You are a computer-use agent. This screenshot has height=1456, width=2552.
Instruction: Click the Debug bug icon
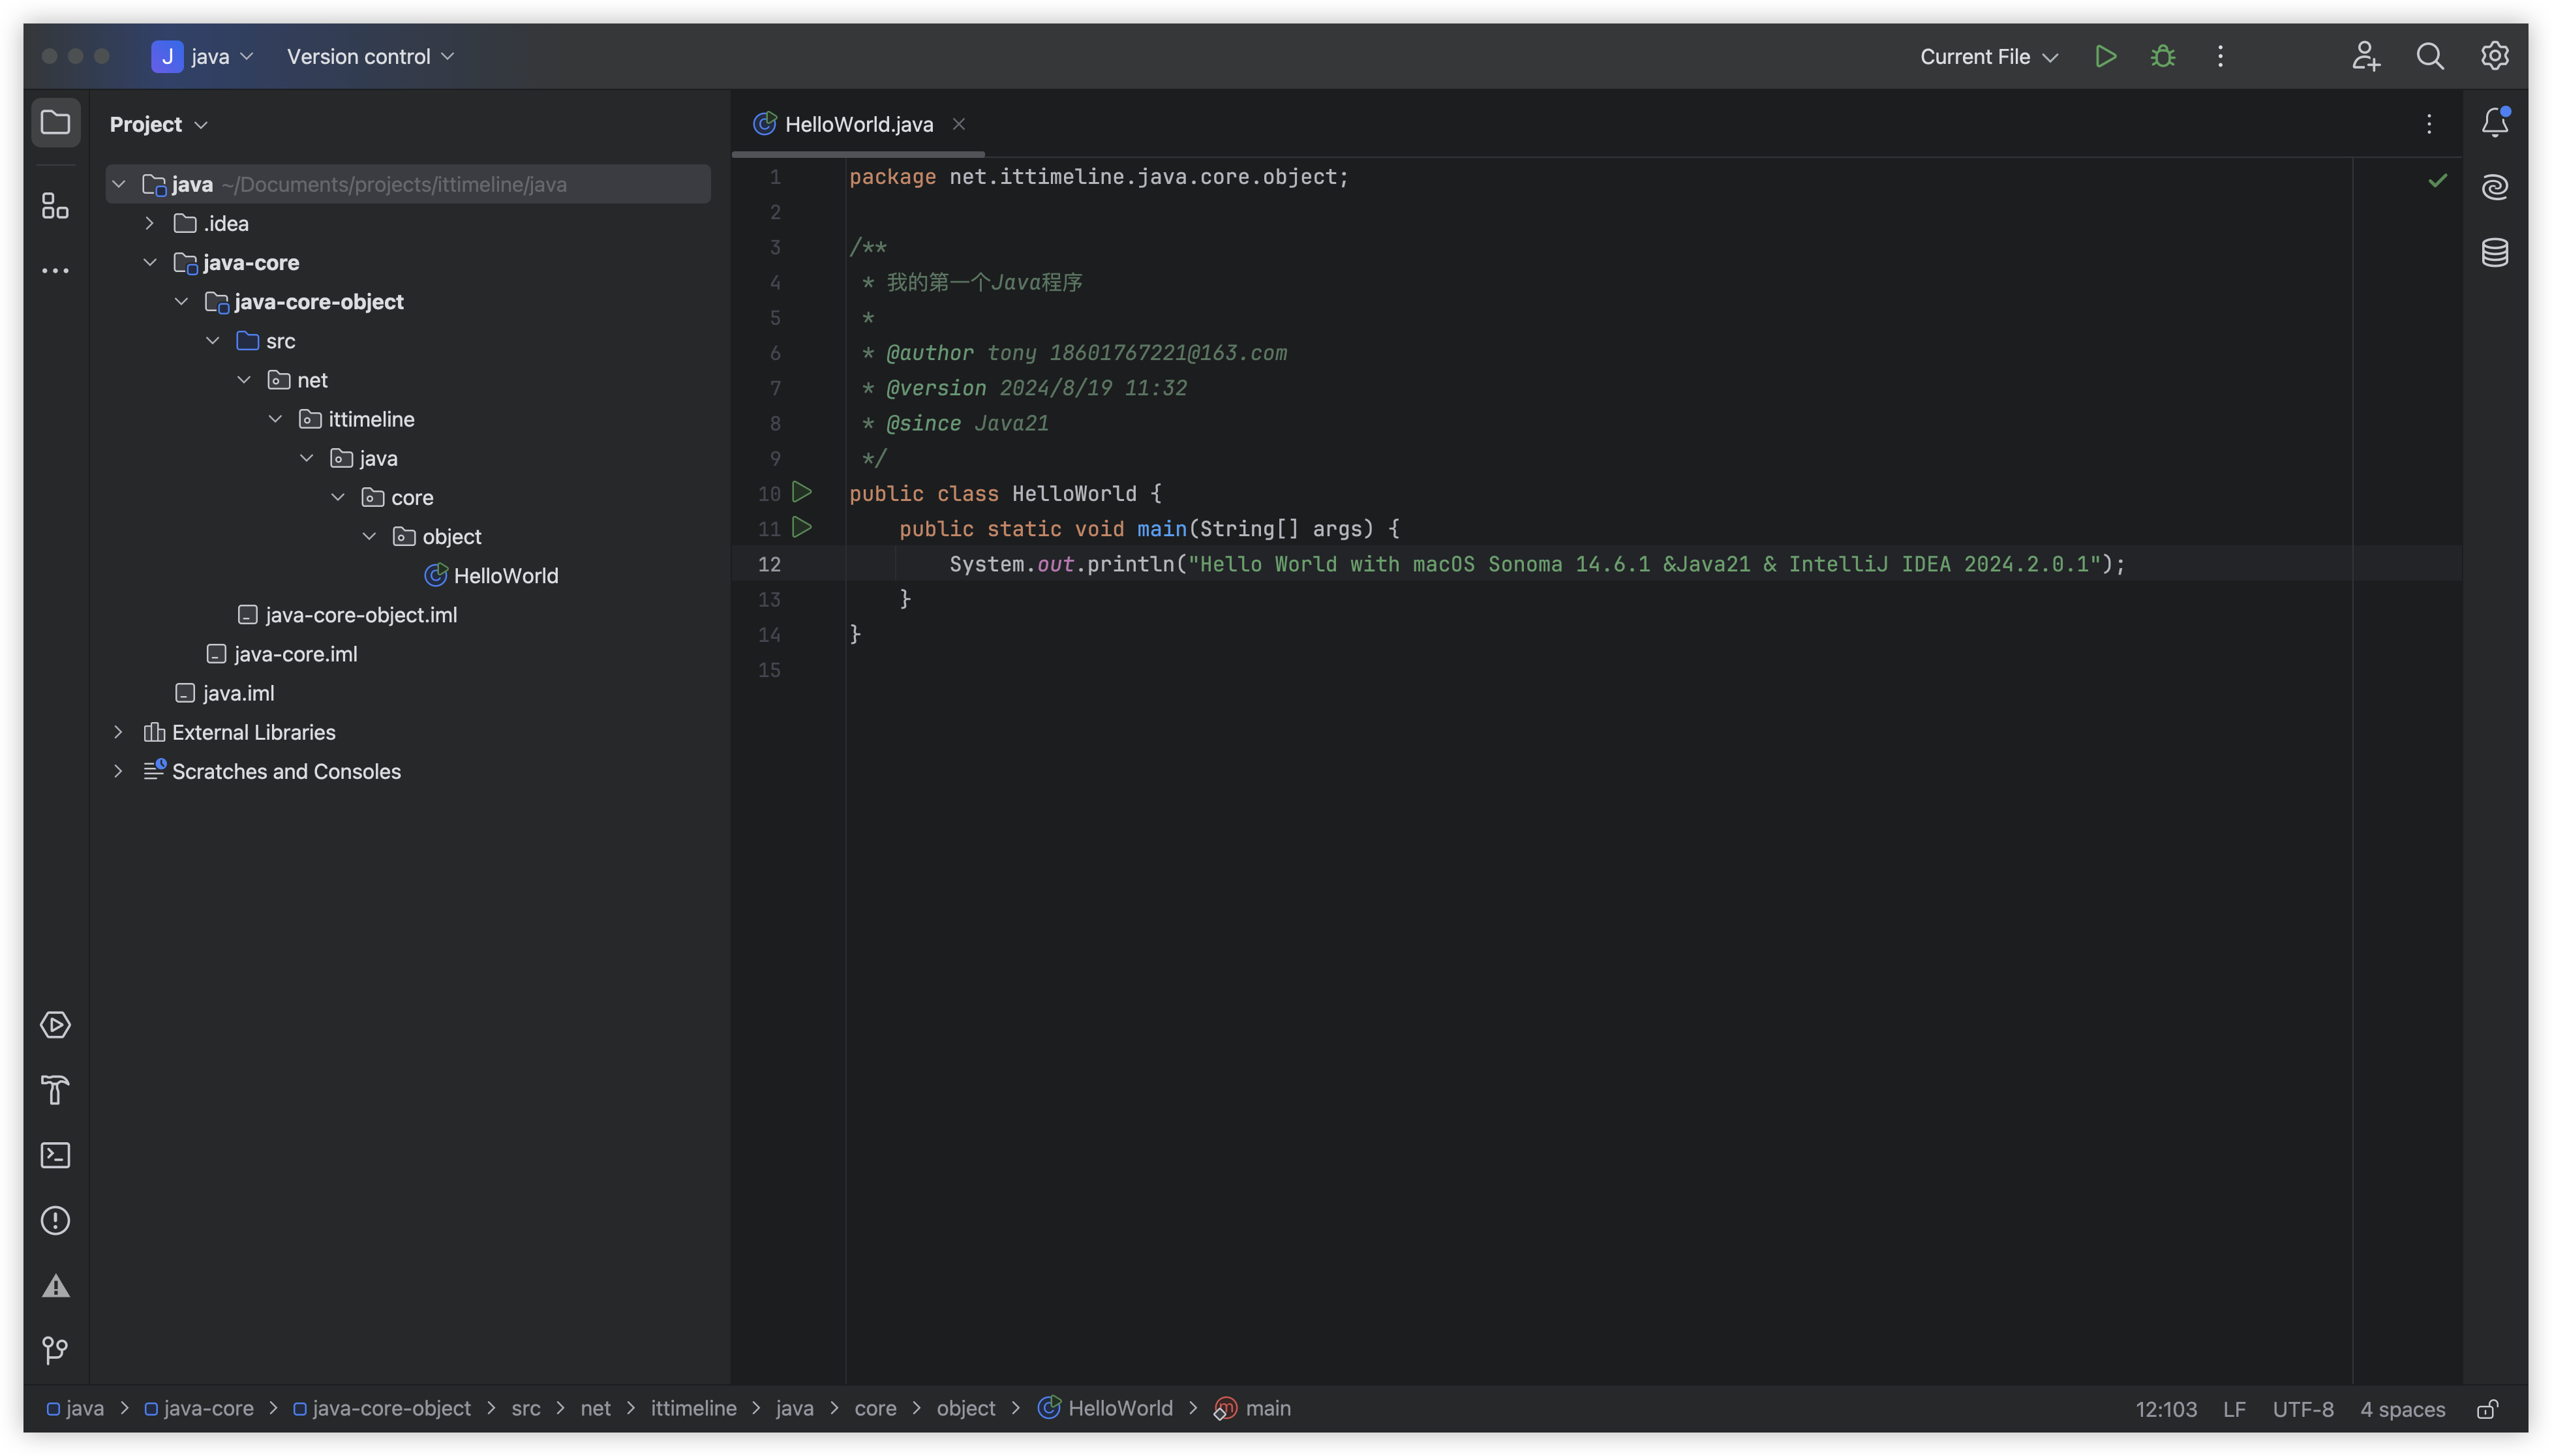(x=2162, y=56)
